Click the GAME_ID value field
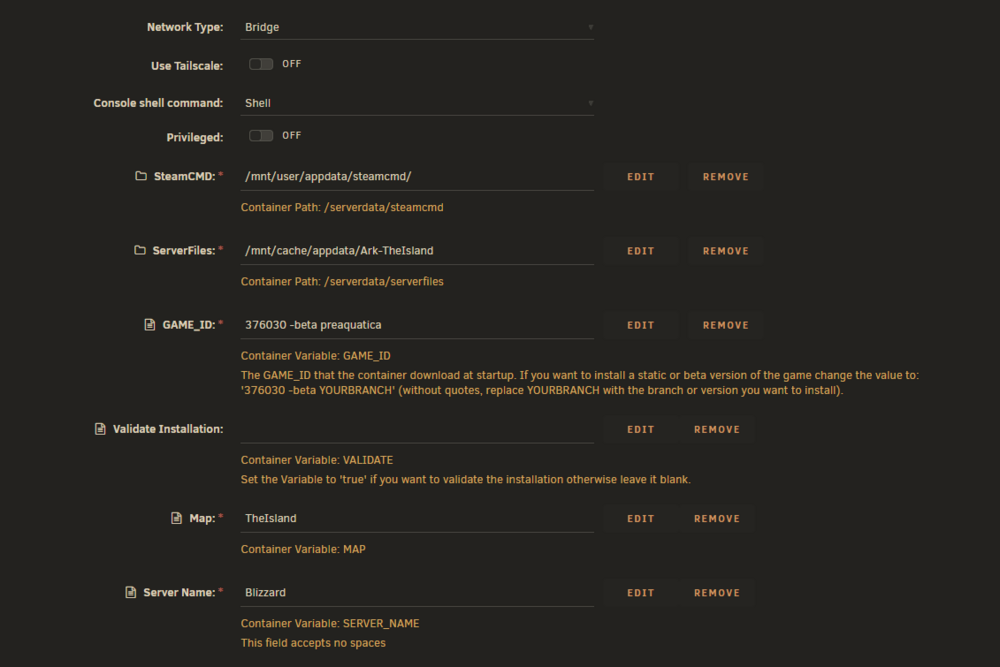 point(417,325)
